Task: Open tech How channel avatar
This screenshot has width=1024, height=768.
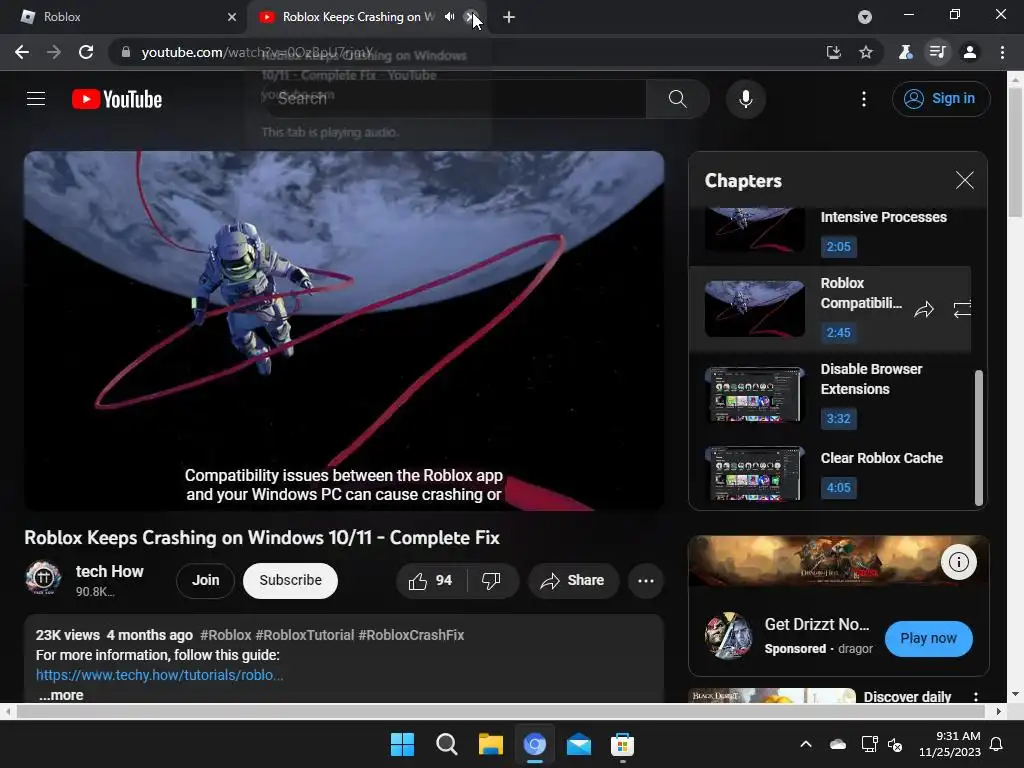Action: [x=43, y=578]
